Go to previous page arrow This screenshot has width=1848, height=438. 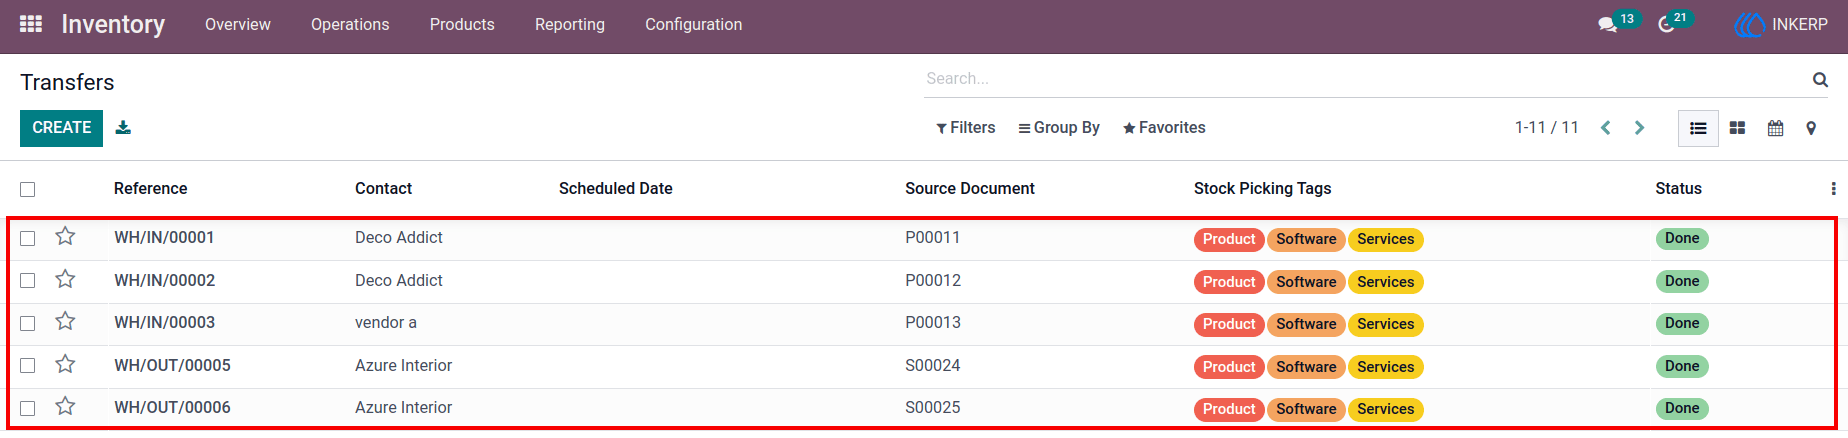[x=1606, y=128]
